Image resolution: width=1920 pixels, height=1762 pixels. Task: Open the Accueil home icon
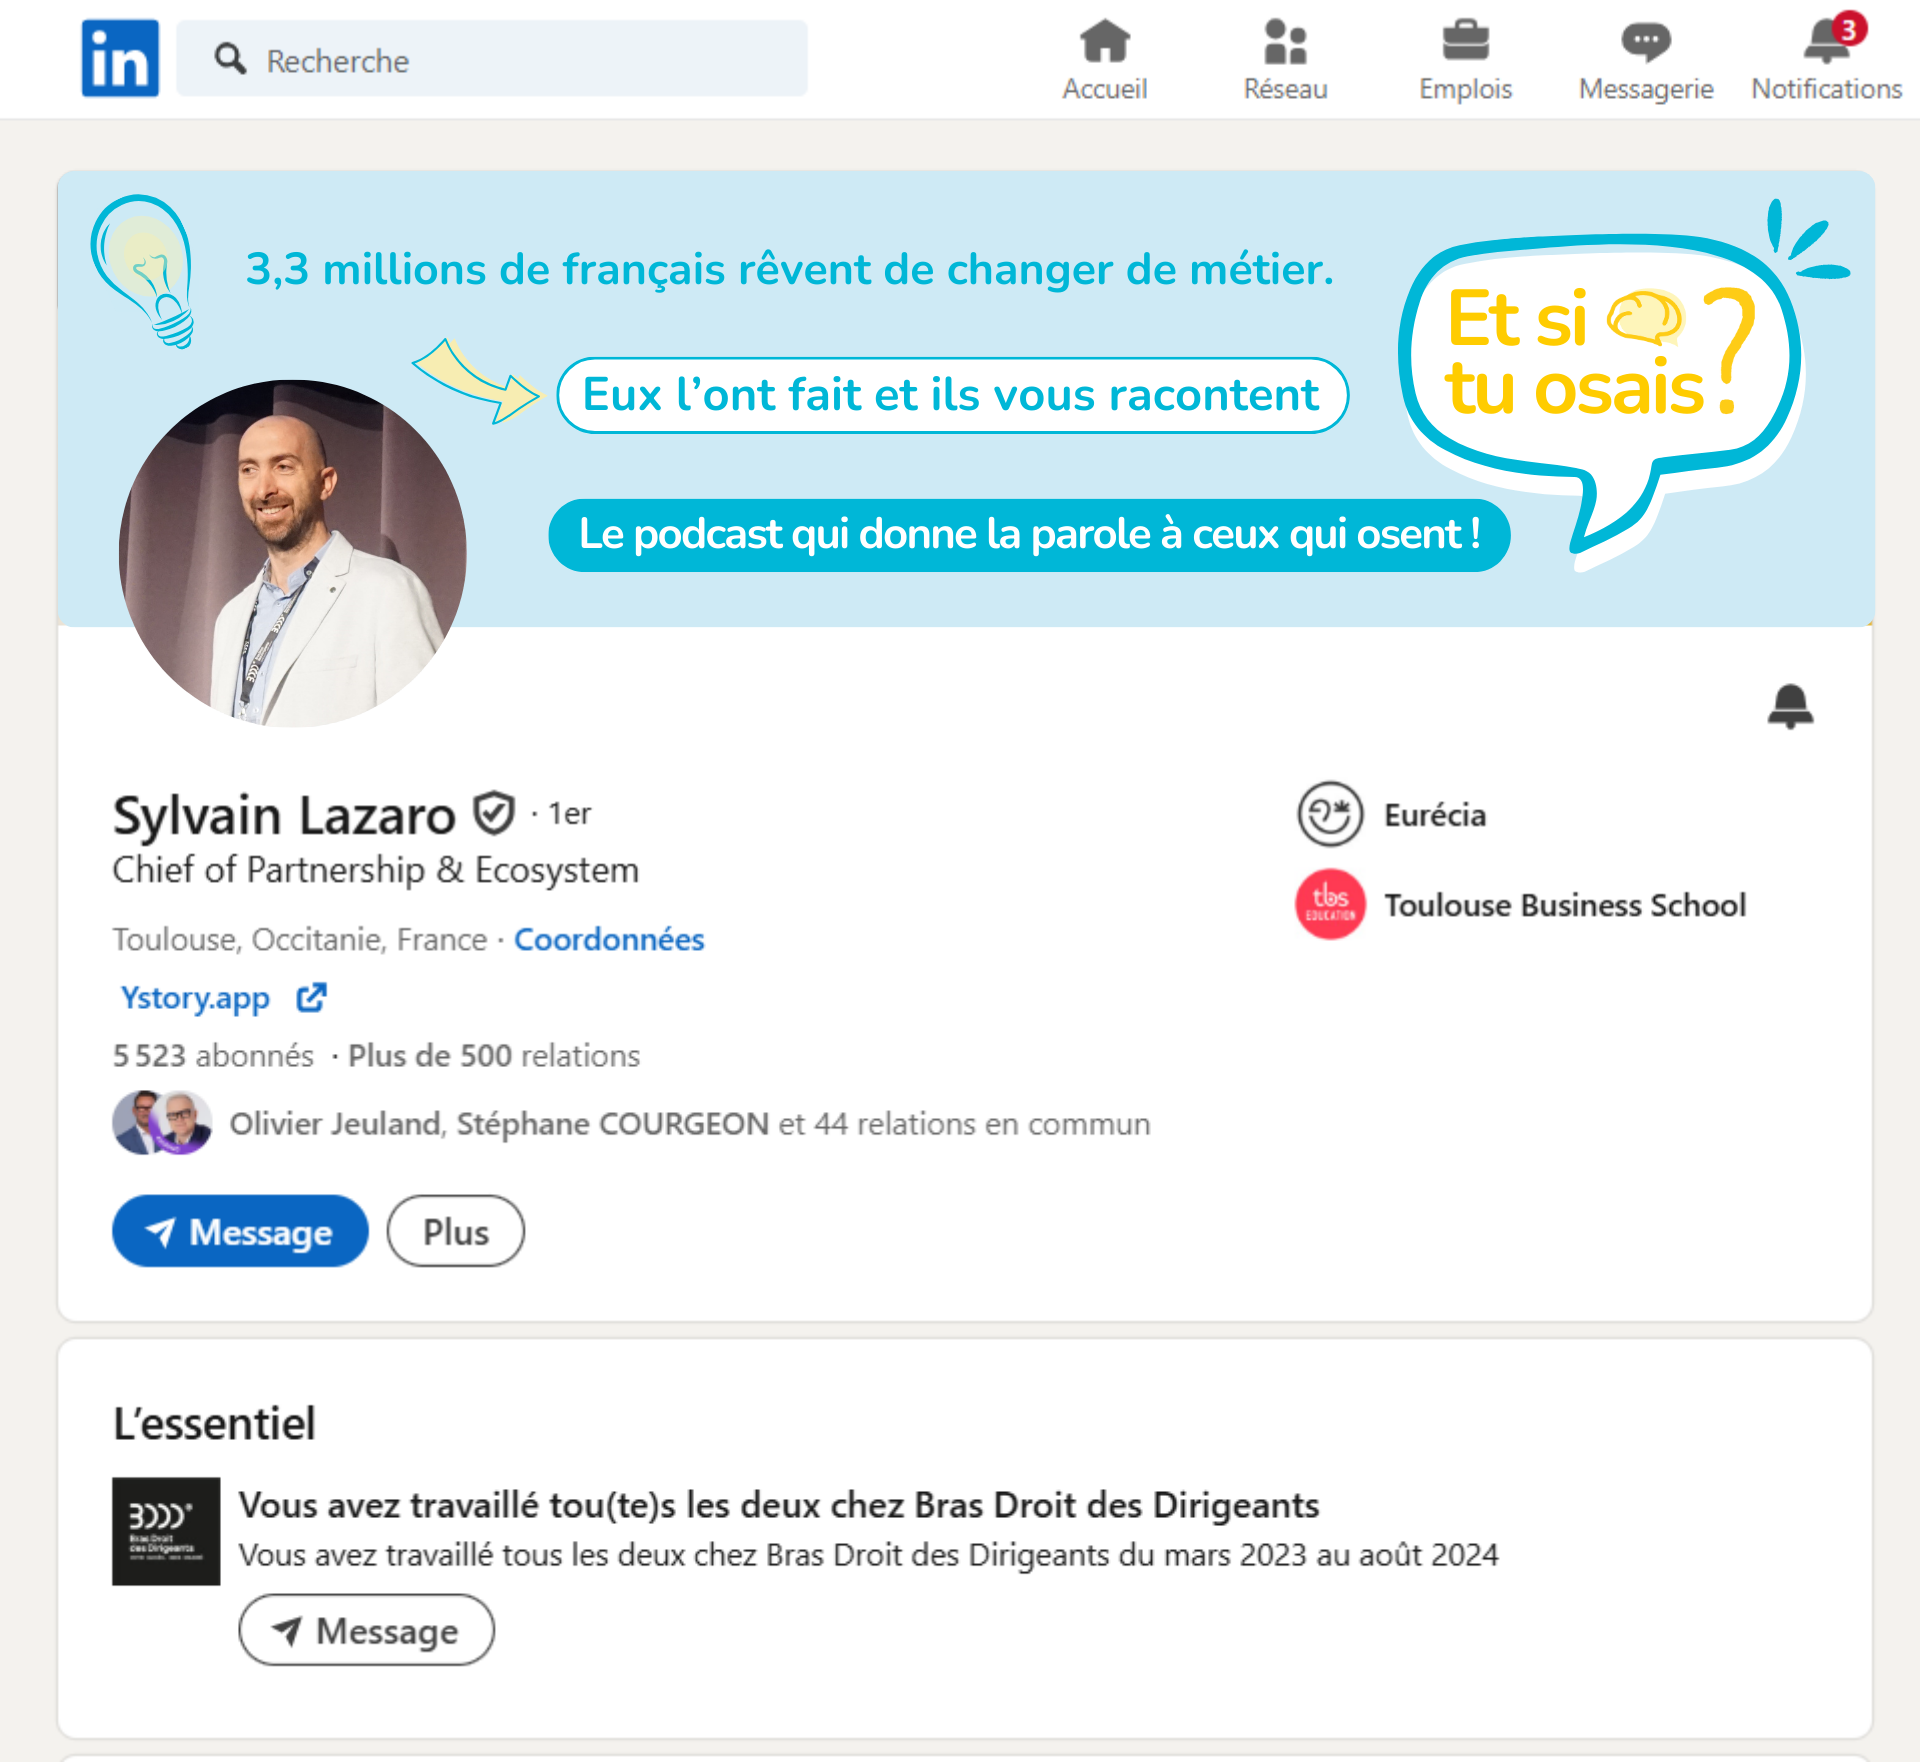1104,43
